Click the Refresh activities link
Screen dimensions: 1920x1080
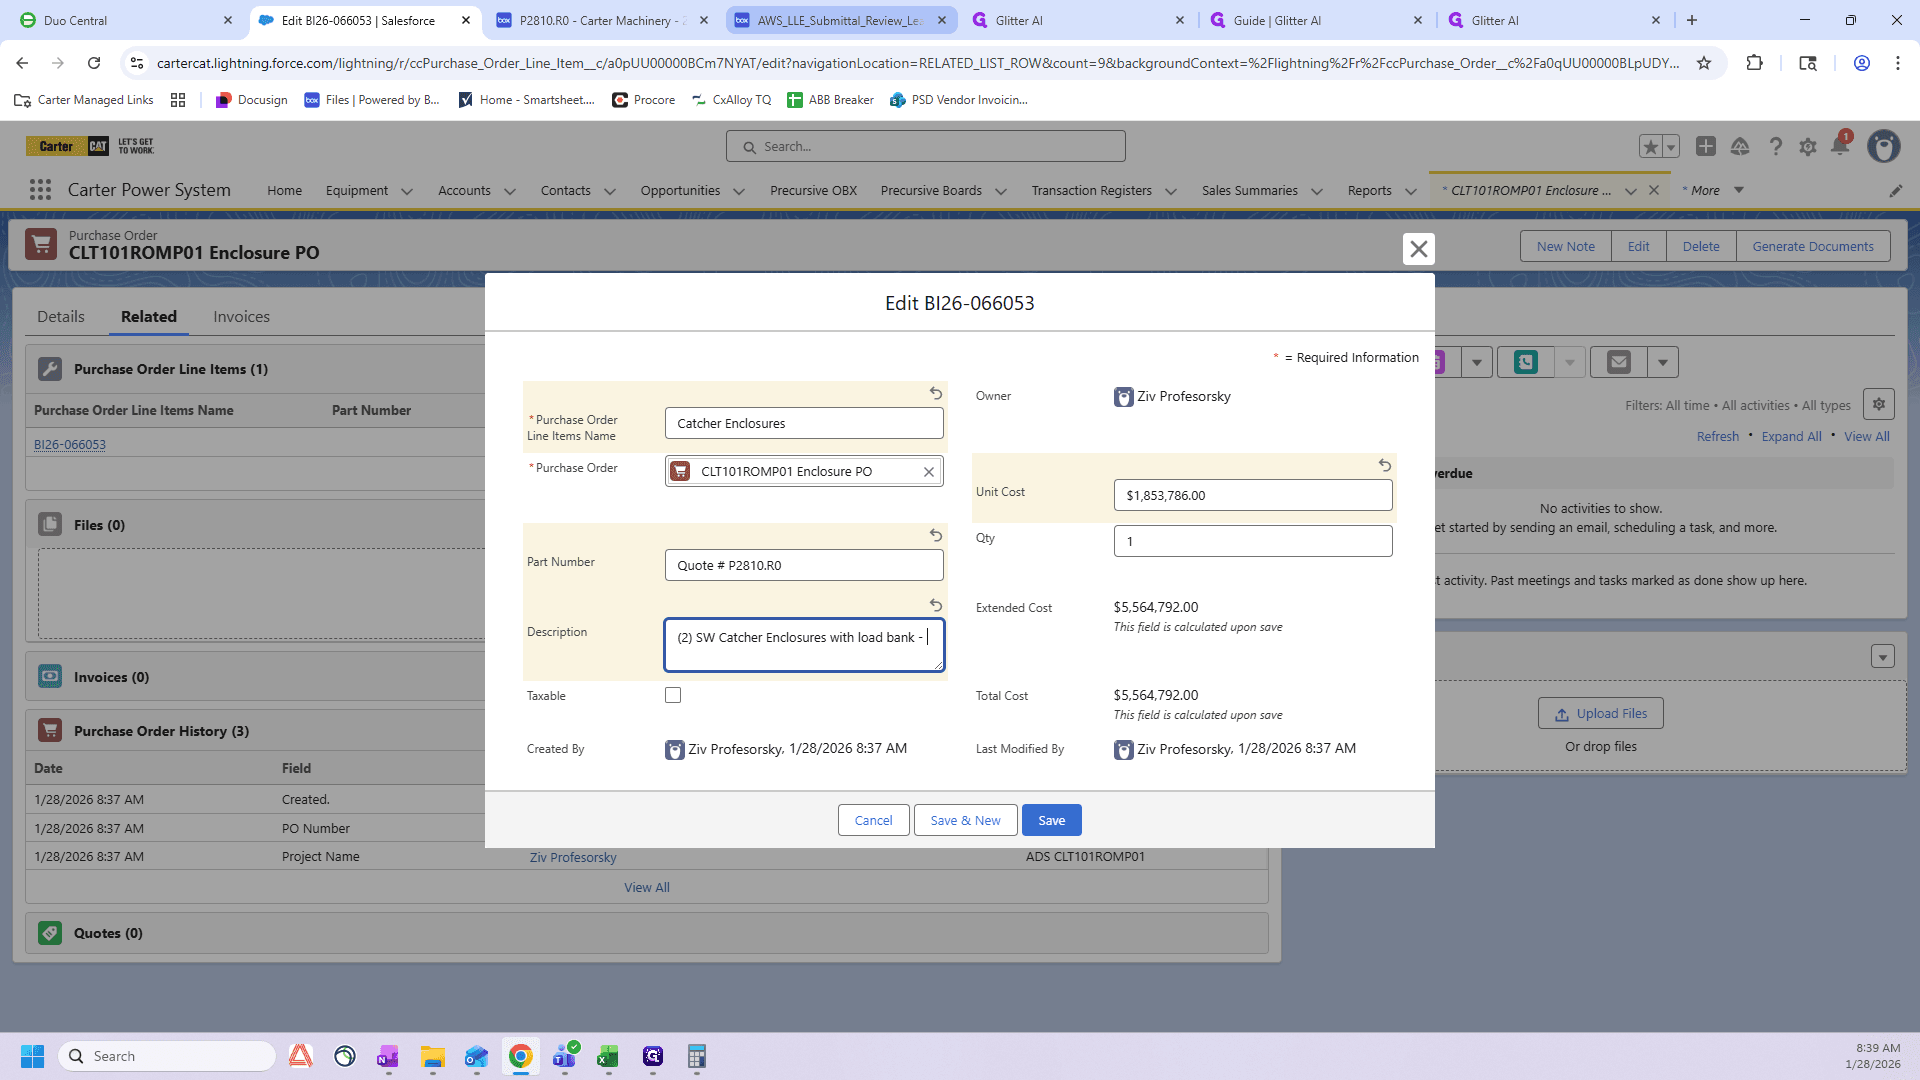click(x=1718, y=436)
